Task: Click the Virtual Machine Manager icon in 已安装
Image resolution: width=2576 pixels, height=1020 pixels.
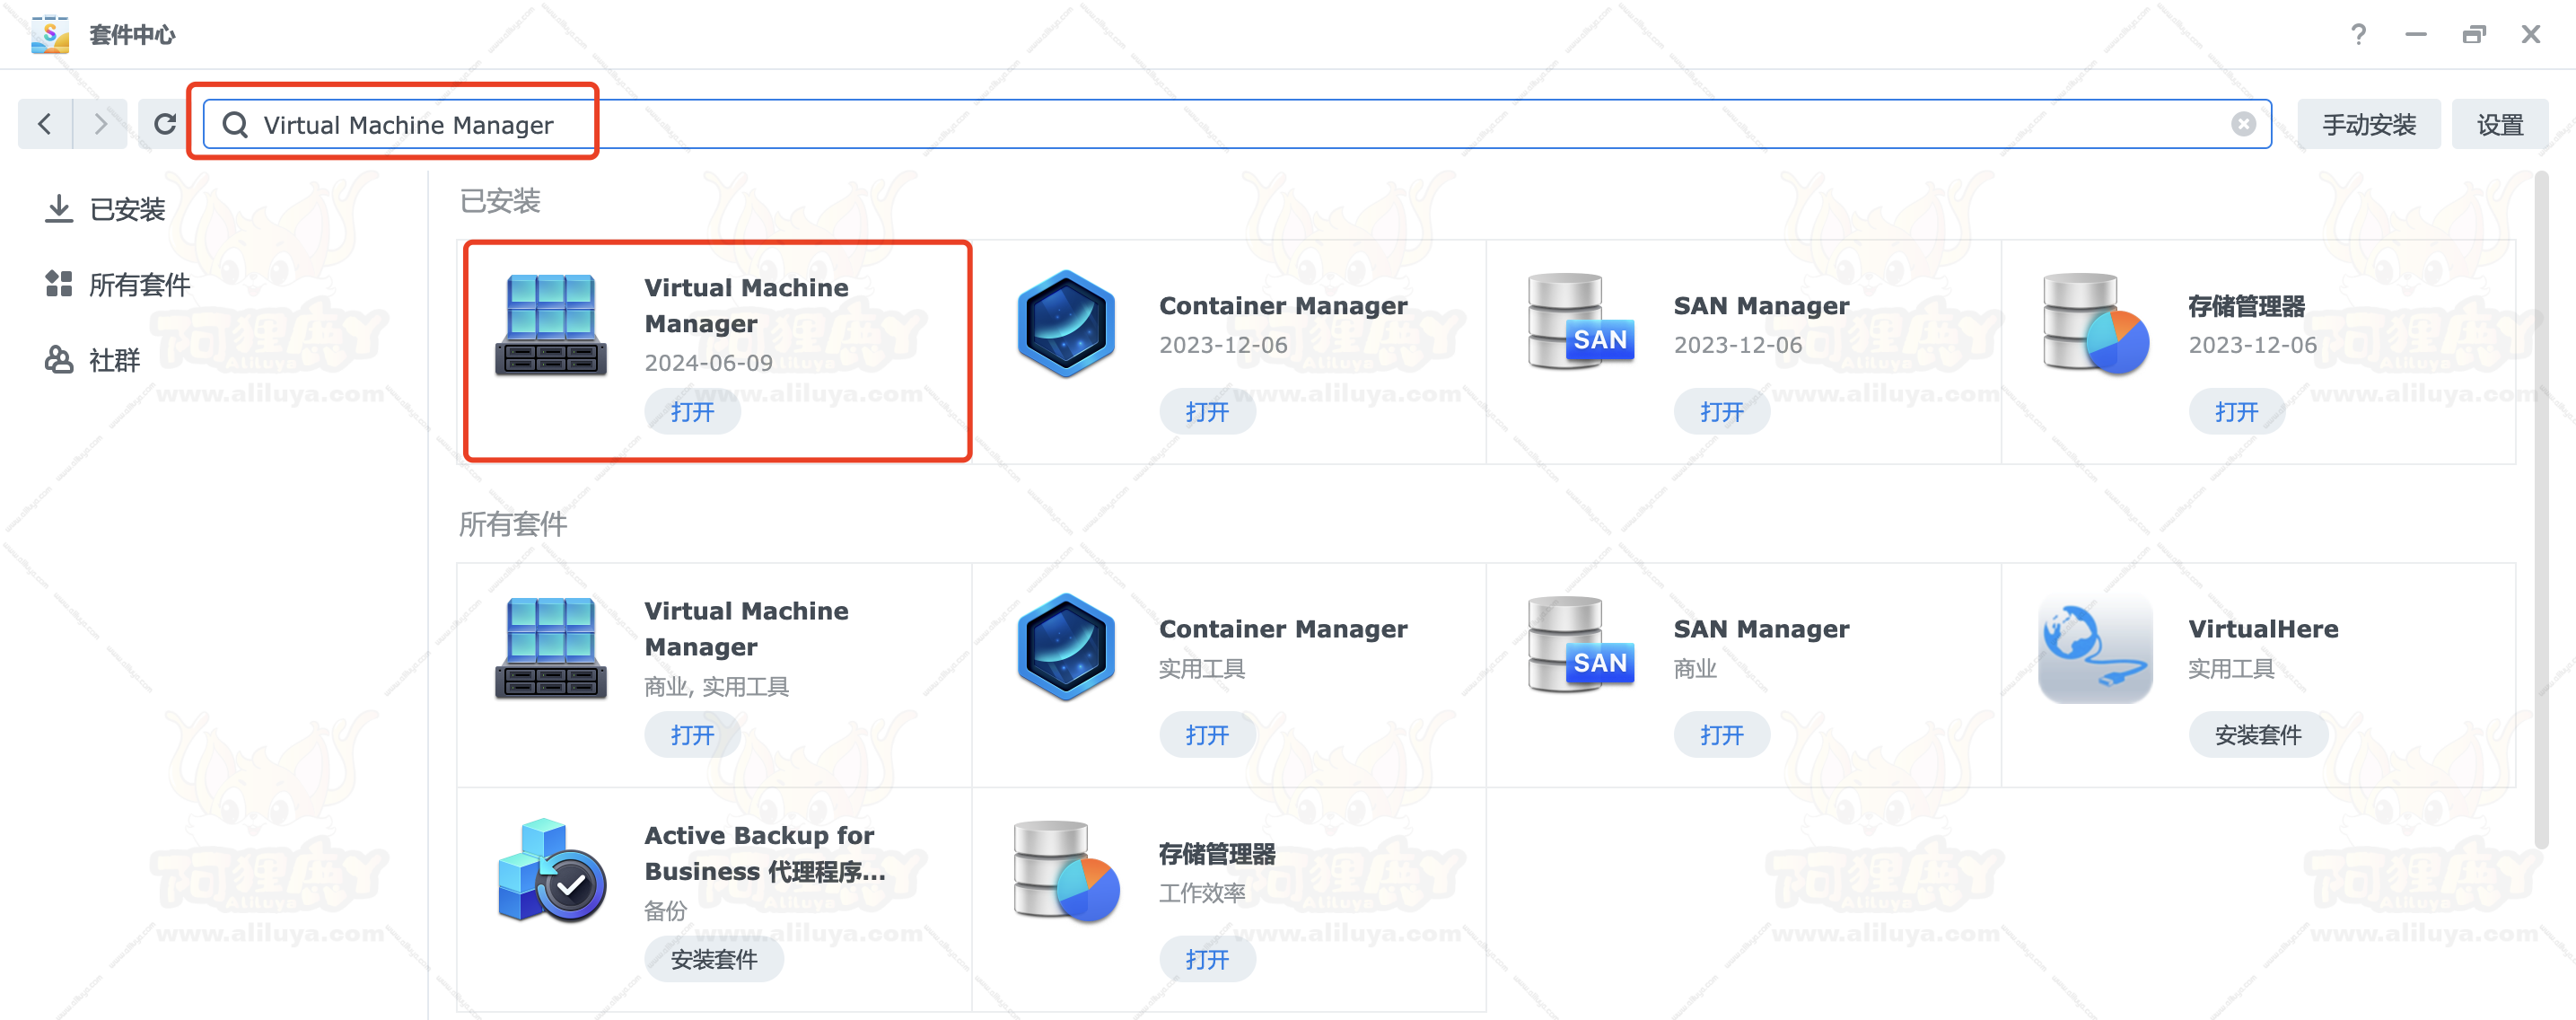Action: click(551, 324)
